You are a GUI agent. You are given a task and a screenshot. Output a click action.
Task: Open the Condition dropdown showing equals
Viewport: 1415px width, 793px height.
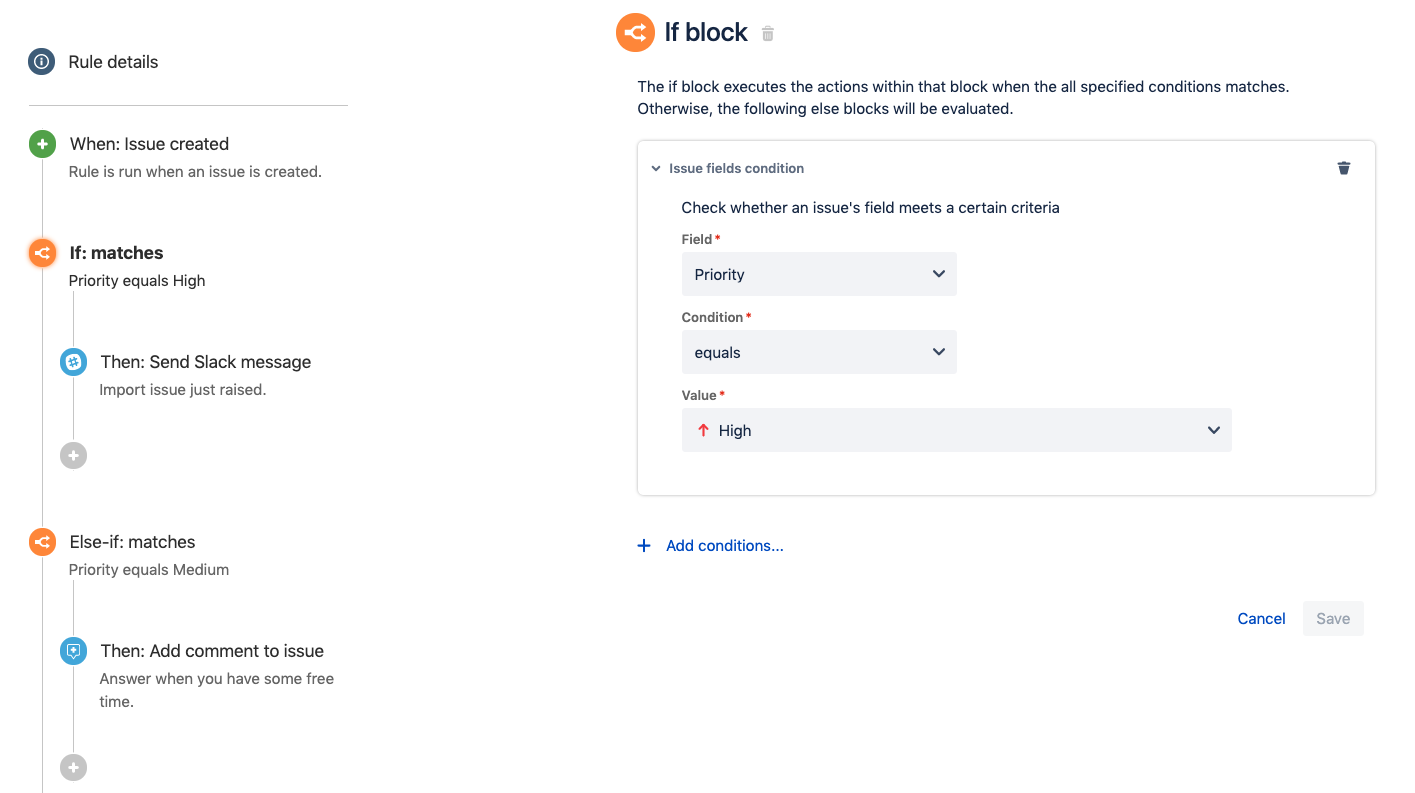tap(819, 352)
